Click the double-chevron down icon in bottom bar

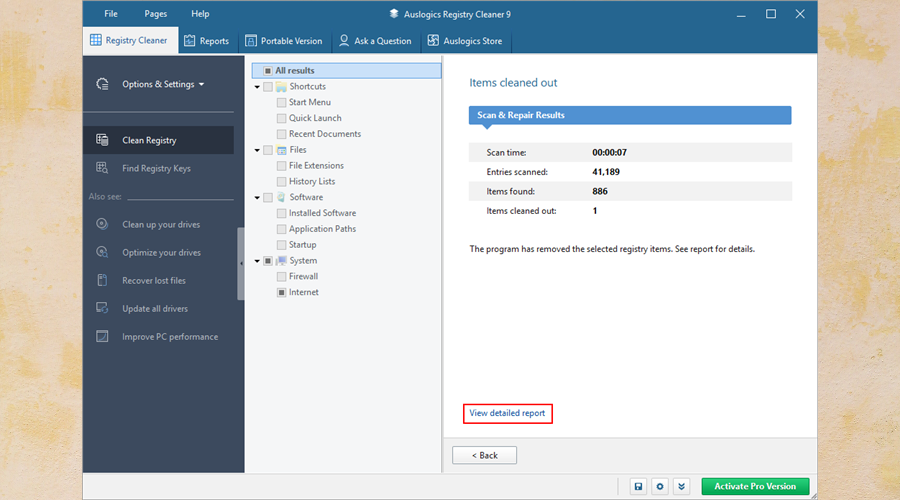[681, 486]
